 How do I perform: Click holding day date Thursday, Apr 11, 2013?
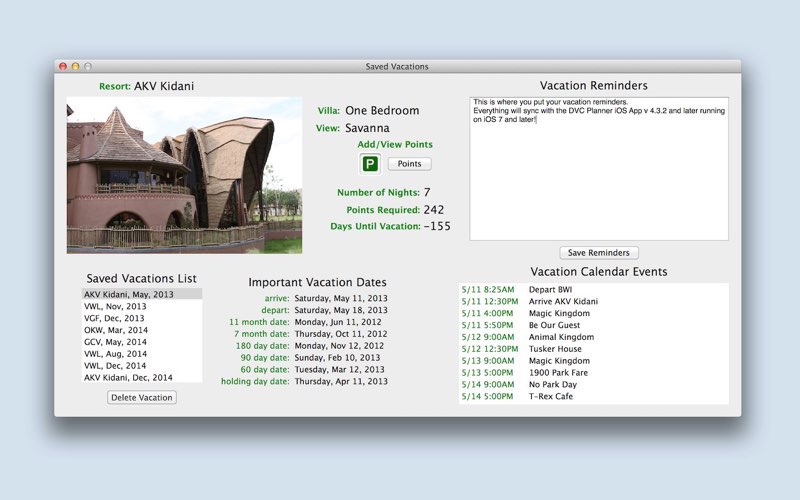pos(341,381)
